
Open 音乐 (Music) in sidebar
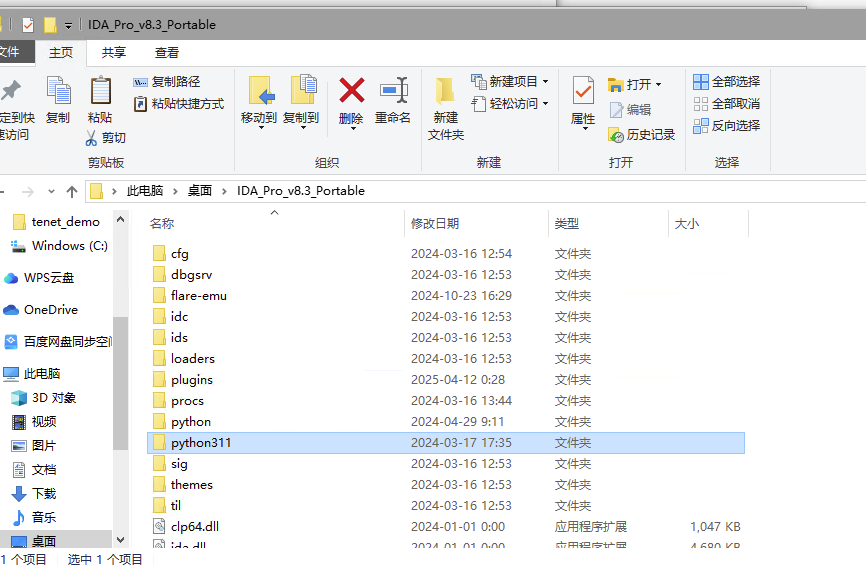point(34,518)
